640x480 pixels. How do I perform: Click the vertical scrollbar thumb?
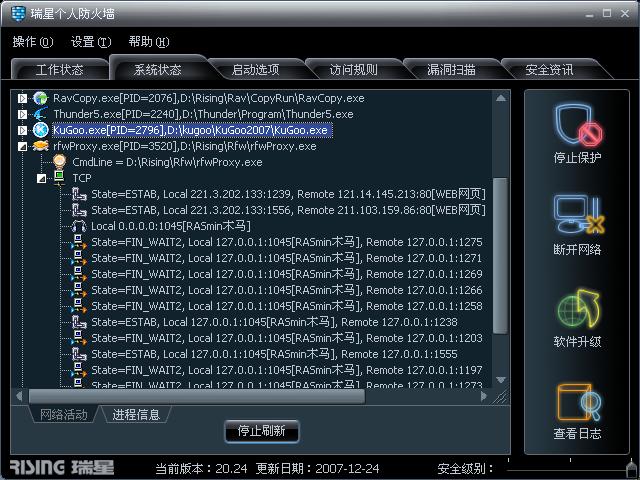pyautogui.click(x=501, y=256)
